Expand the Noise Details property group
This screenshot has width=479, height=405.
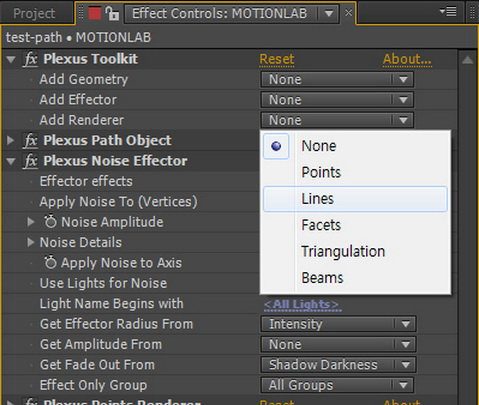click(31, 242)
